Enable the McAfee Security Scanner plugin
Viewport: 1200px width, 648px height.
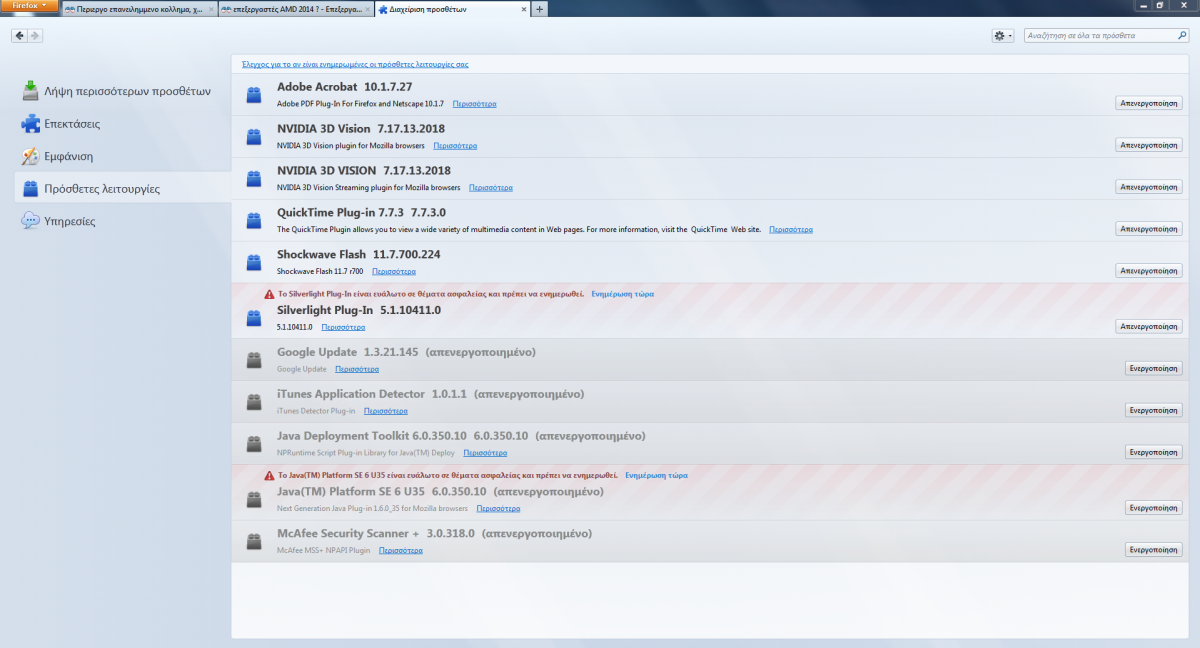(1154, 549)
